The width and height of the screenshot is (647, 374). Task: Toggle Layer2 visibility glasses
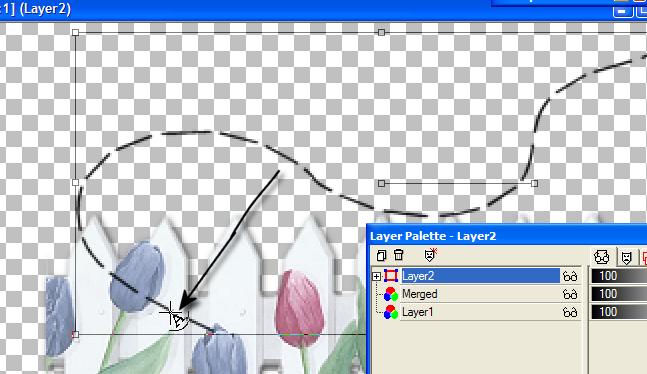tap(570, 276)
